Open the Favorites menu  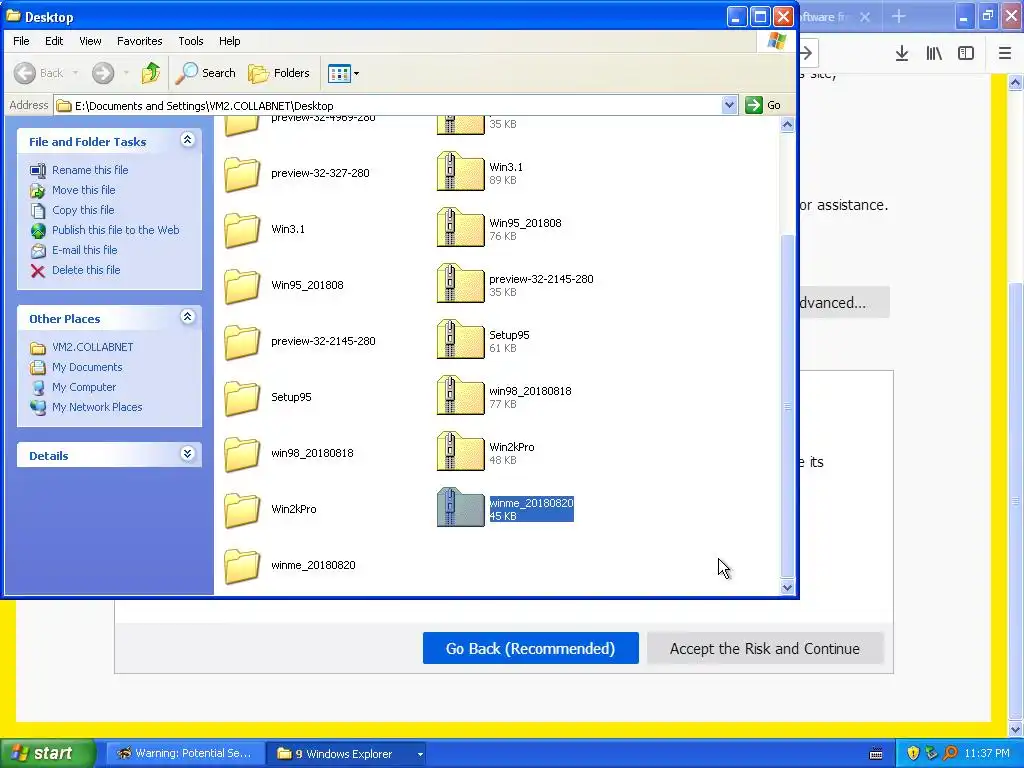click(140, 41)
